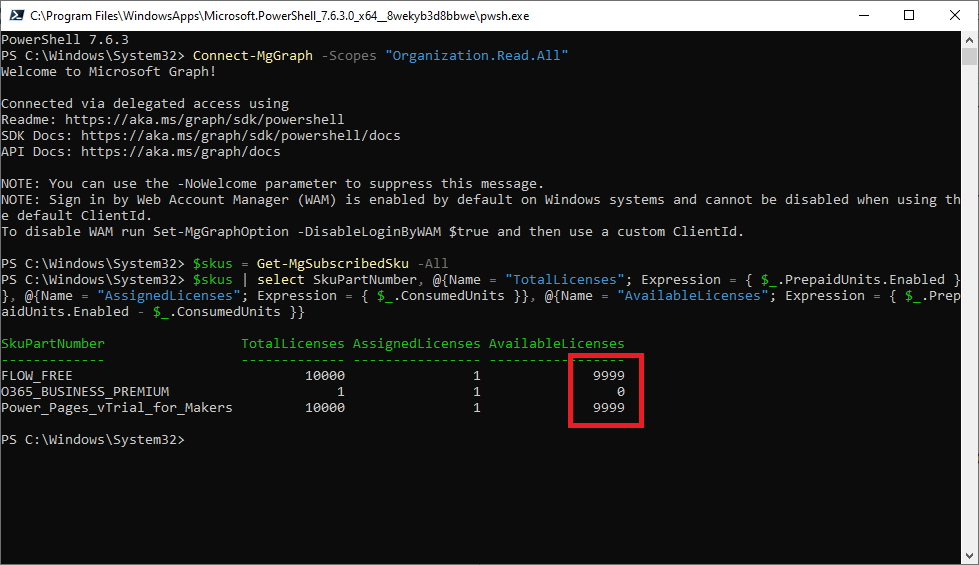Click the "Connected via delegated access using" line
This screenshot has width=979, height=565.
coord(145,104)
